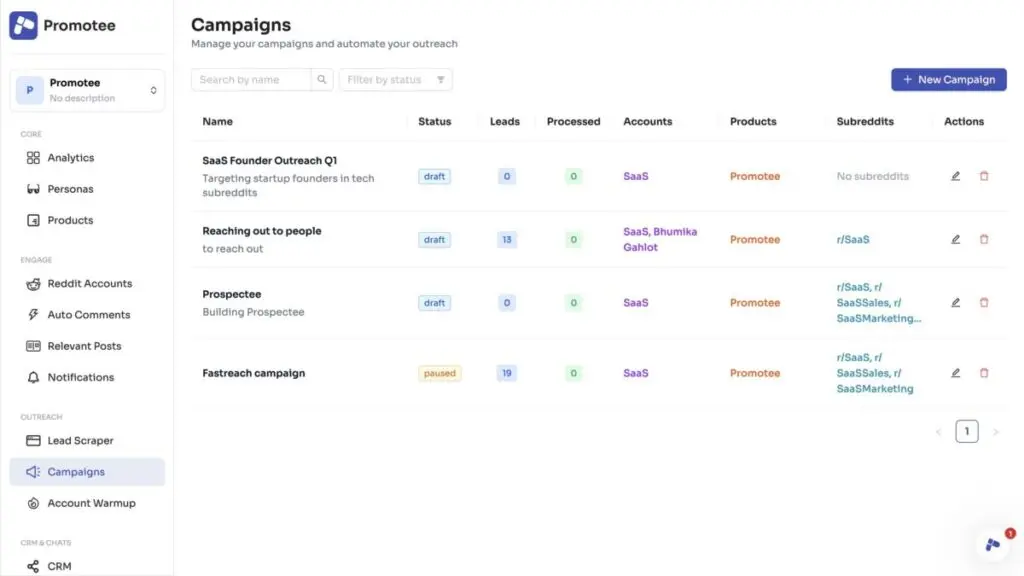Expand the floating chat bubble with notification badge
1024x576 pixels.
[991, 545]
